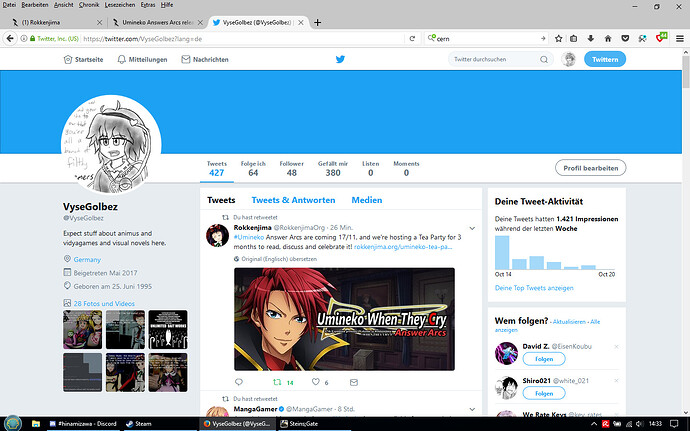Open the Folge ich 64 counter
690x431 pixels.
point(253,169)
